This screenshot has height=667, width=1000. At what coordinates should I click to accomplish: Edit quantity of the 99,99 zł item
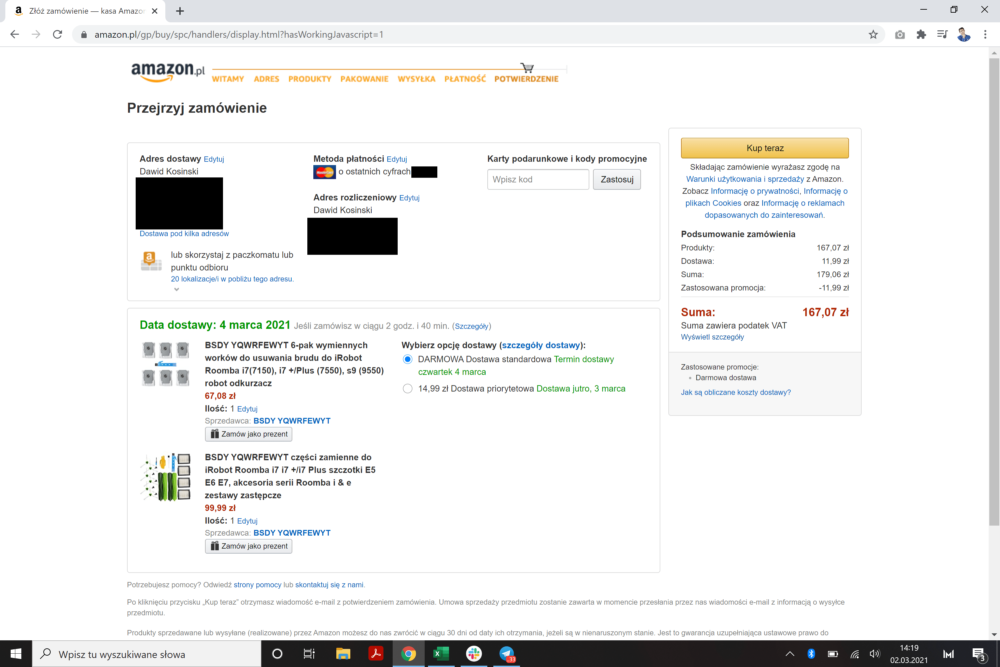[x=247, y=522]
